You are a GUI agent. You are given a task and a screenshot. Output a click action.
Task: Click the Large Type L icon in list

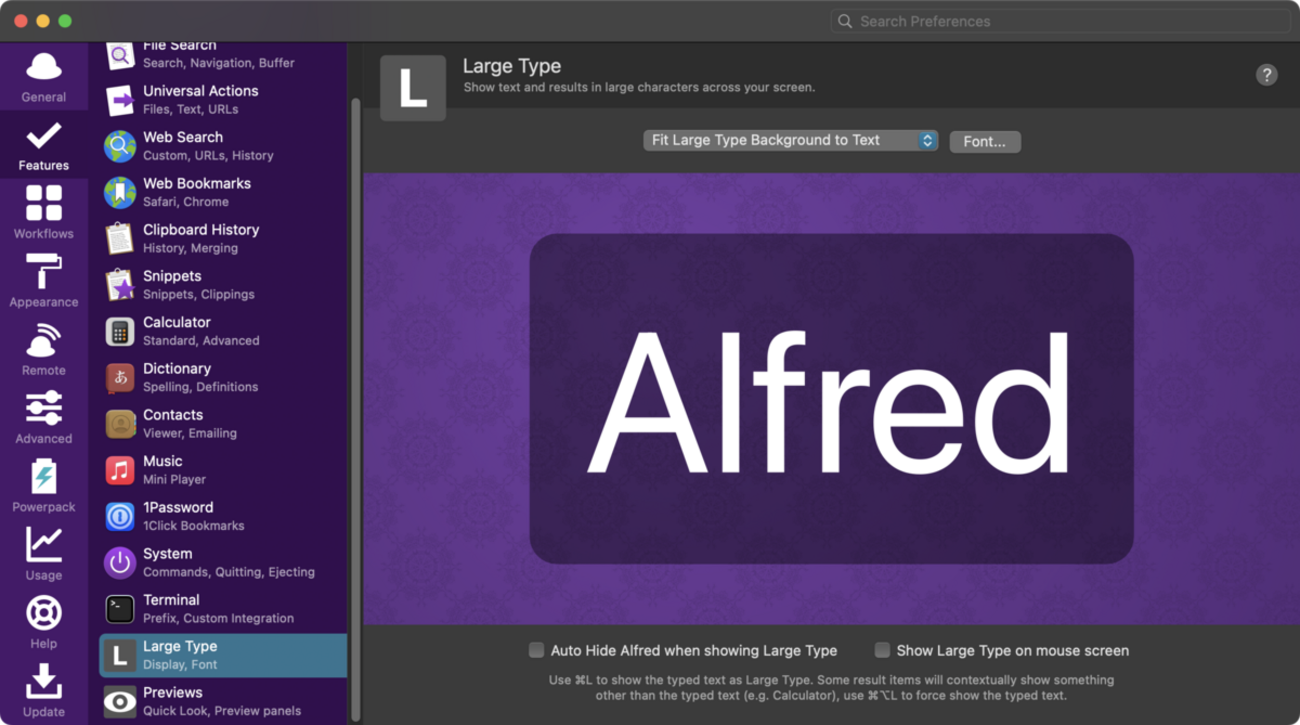click(x=120, y=655)
